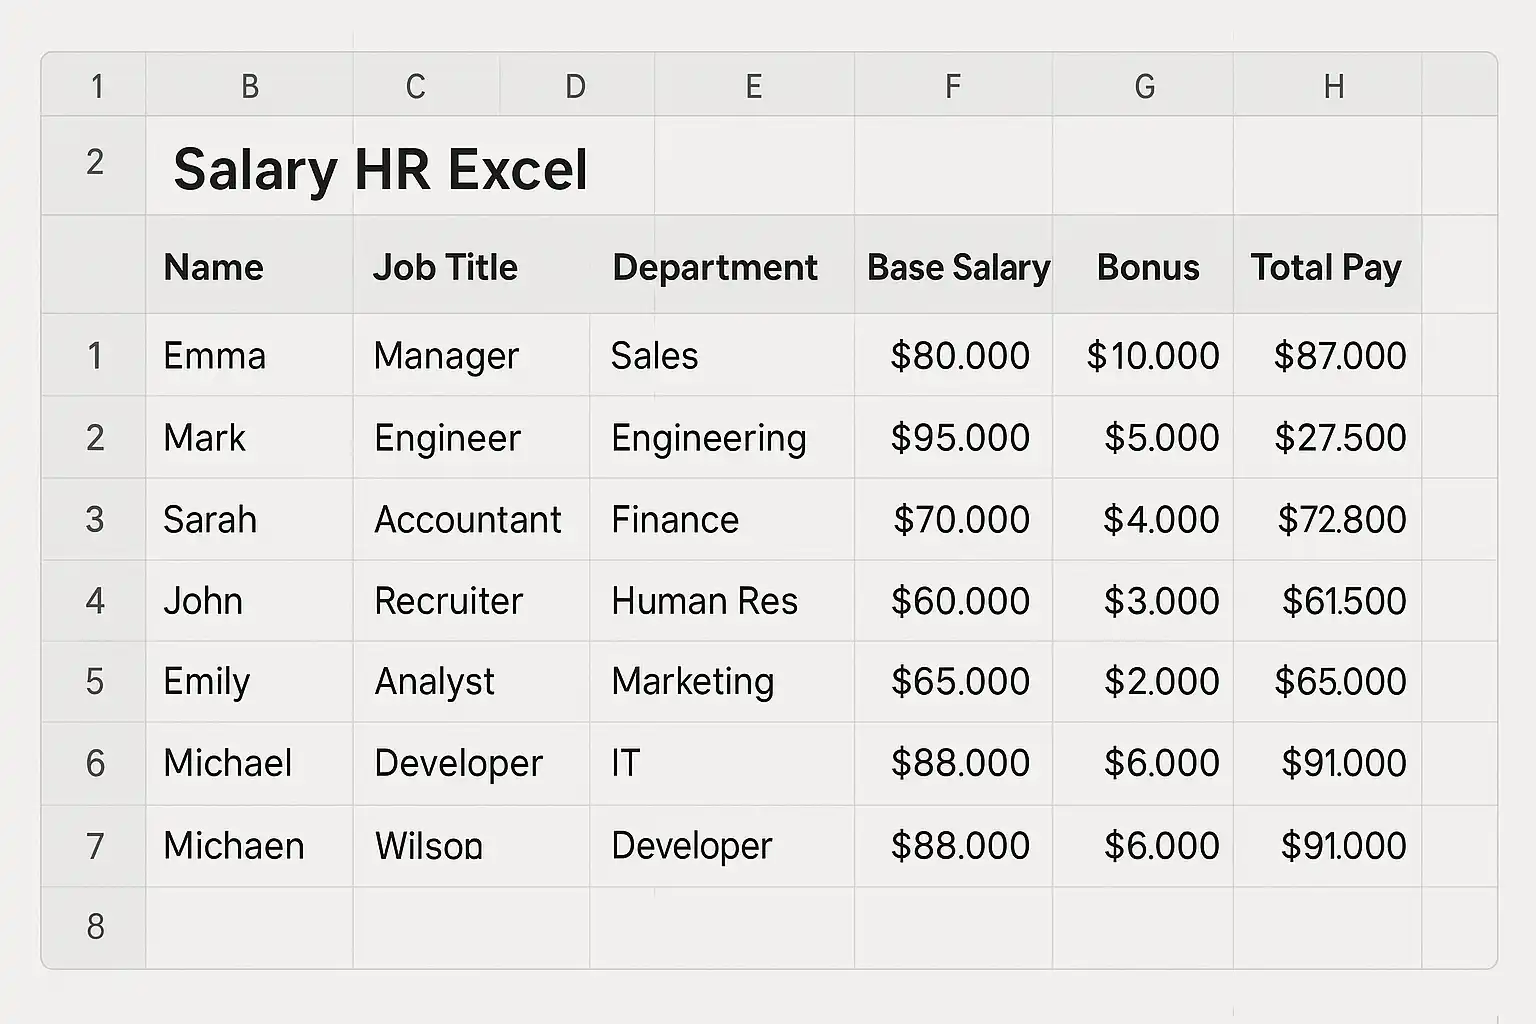Select the Total Pay header cell
This screenshot has height=1024, width=1536.
pos(1326,267)
